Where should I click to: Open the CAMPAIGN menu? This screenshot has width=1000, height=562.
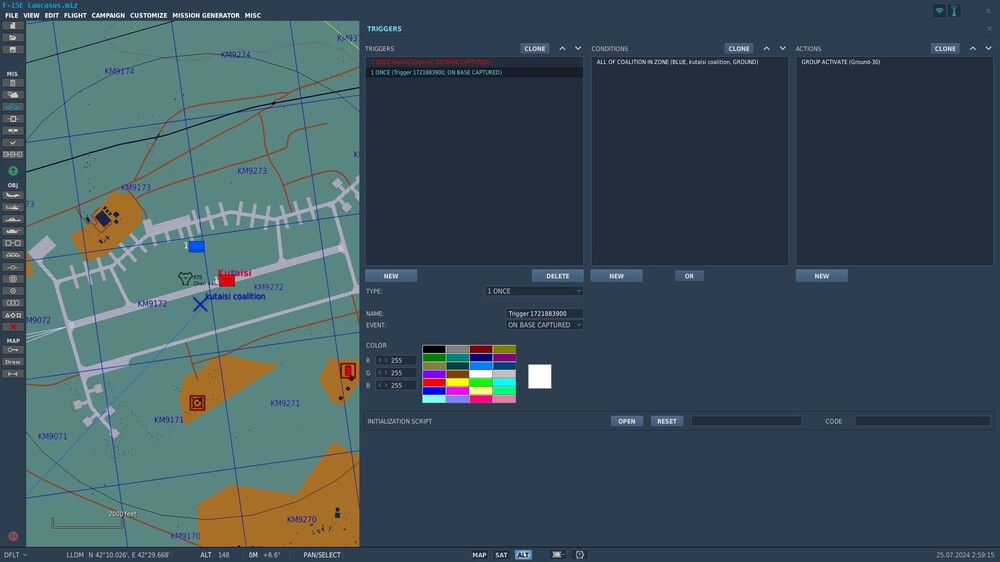(108, 16)
